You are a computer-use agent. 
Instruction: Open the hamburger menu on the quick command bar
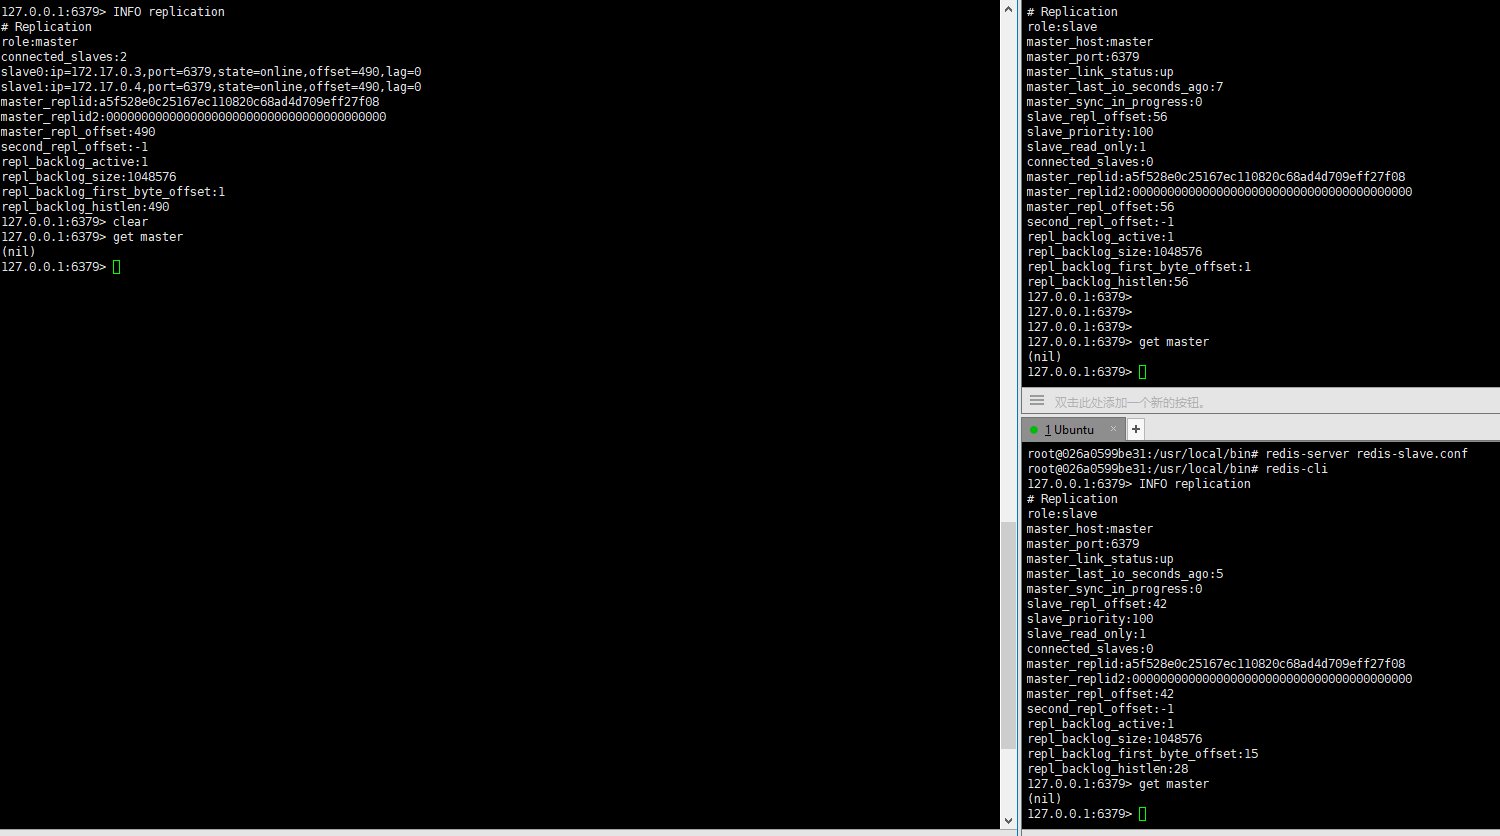(x=1036, y=400)
